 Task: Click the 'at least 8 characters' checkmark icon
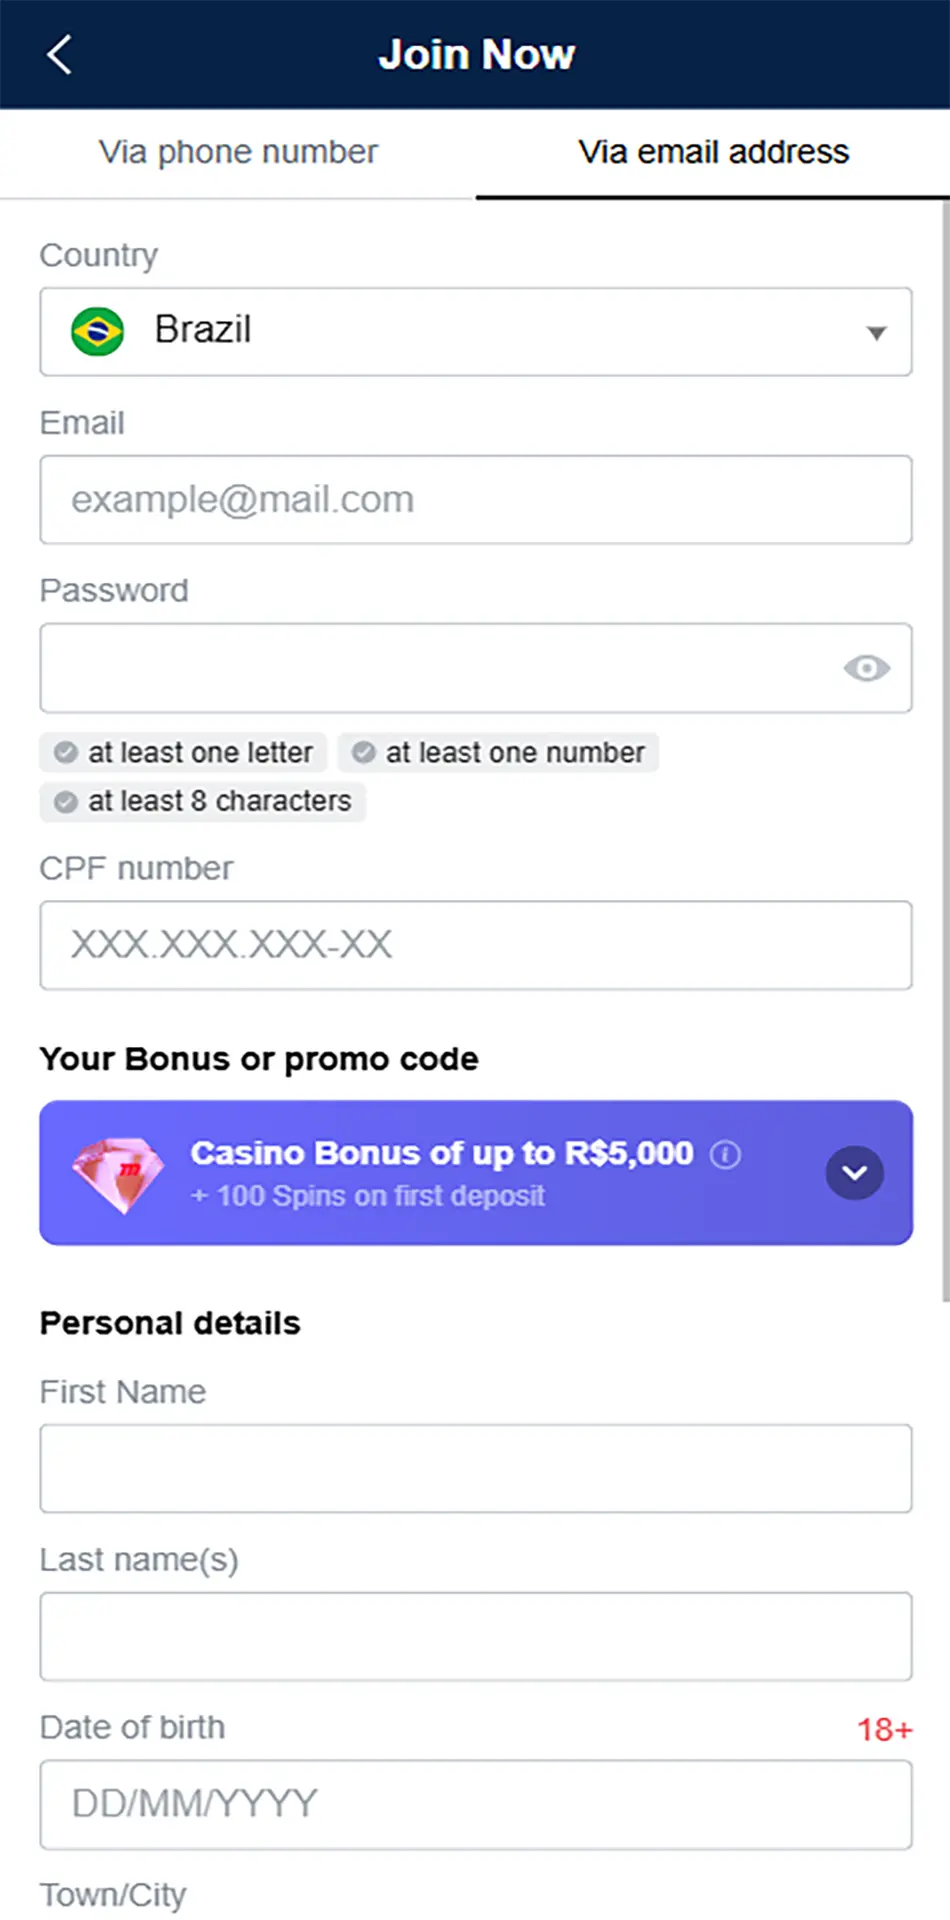tap(66, 802)
